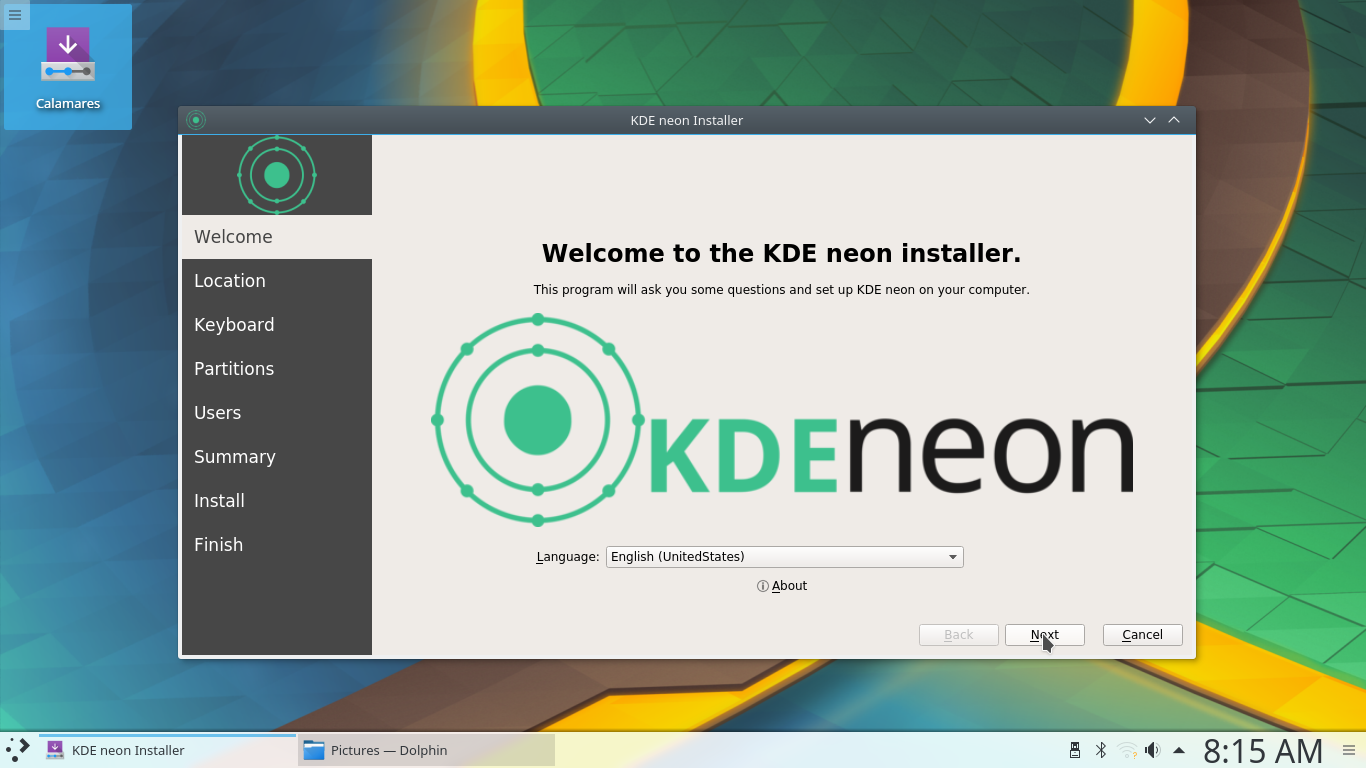This screenshot has height=768, width=1366.
Task: Open the Calamares desktop installer icon
Action: [68, 67]
